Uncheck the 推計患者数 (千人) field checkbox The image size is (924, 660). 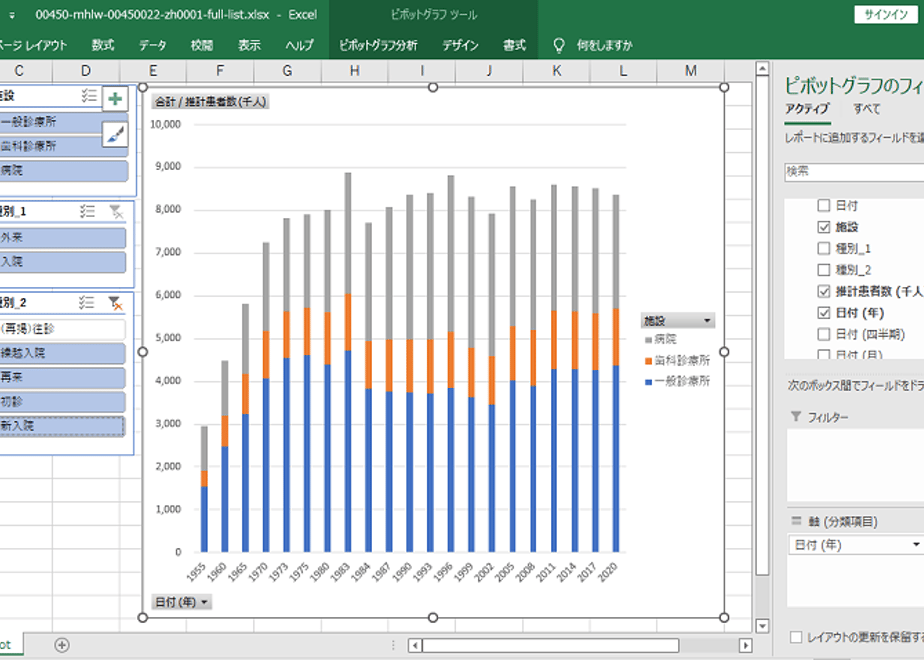coord(824,291)
